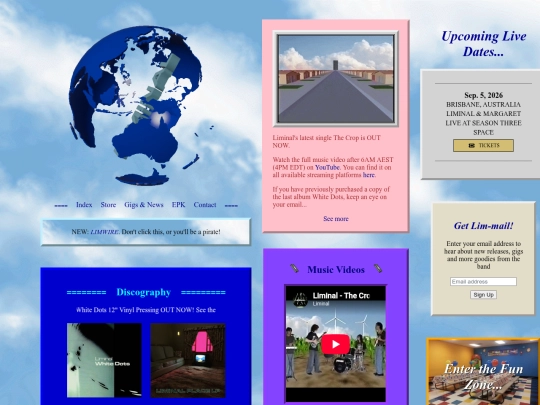Click the cassette icon left of Music Videos

point(294,268)
